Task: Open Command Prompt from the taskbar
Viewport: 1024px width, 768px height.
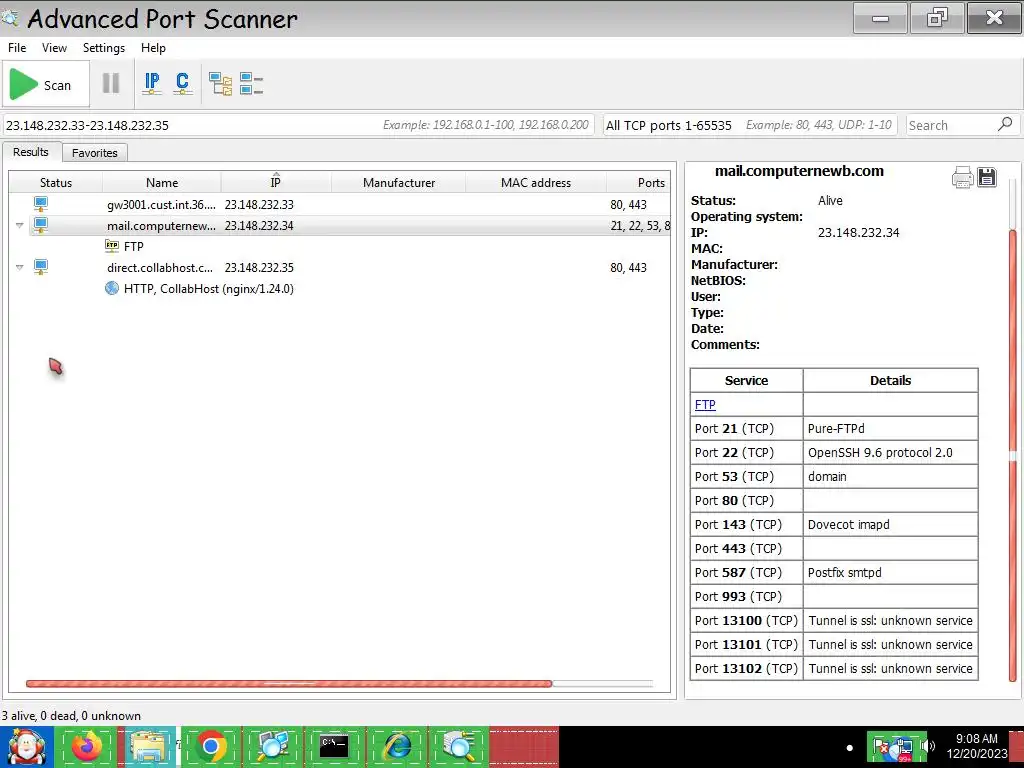Action: 334,746
